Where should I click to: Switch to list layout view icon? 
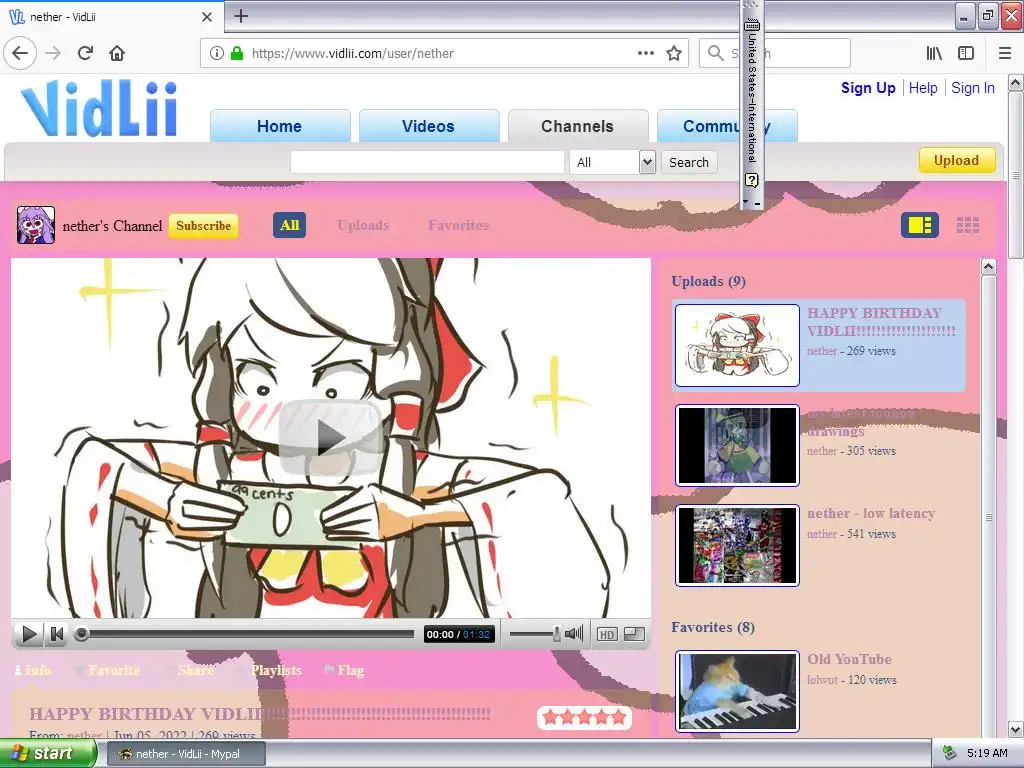click(x=920, y=225)
